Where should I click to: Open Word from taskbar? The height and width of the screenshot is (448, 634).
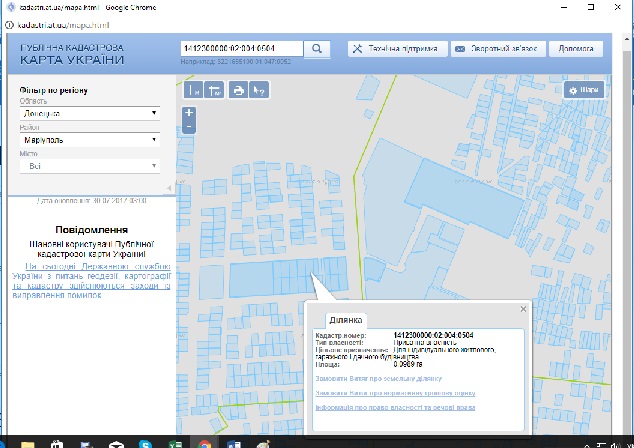[x=234, y=444]
